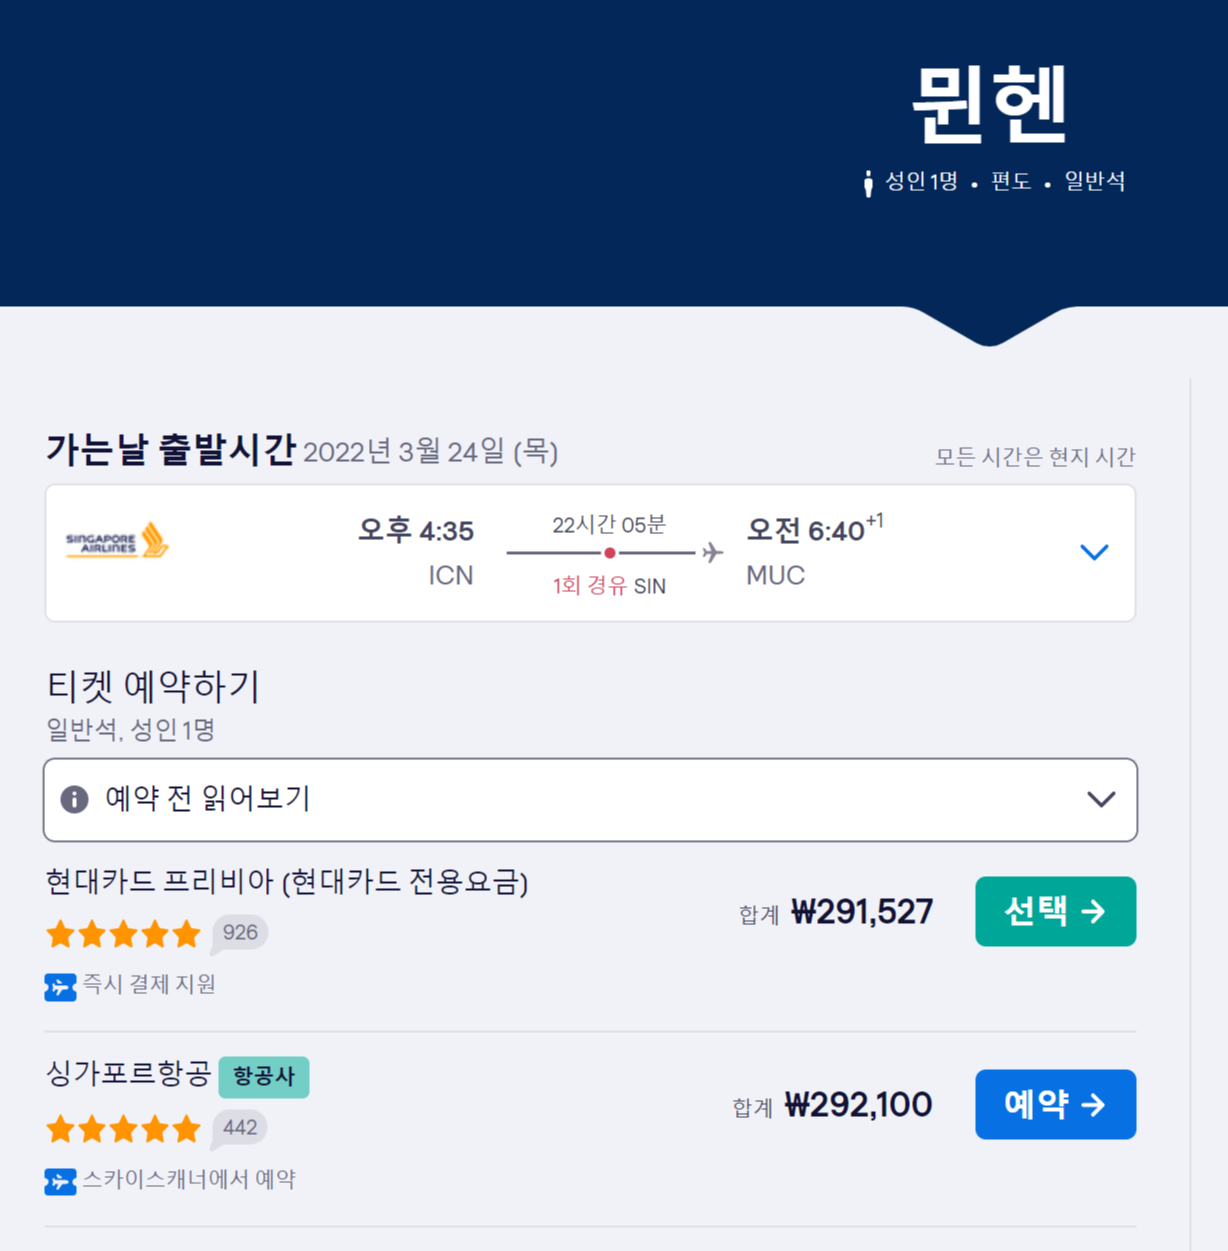Expand the Singapore Airlines flight details chevron
This screenshot has width=1228, height=1251.
[1094, 552]
